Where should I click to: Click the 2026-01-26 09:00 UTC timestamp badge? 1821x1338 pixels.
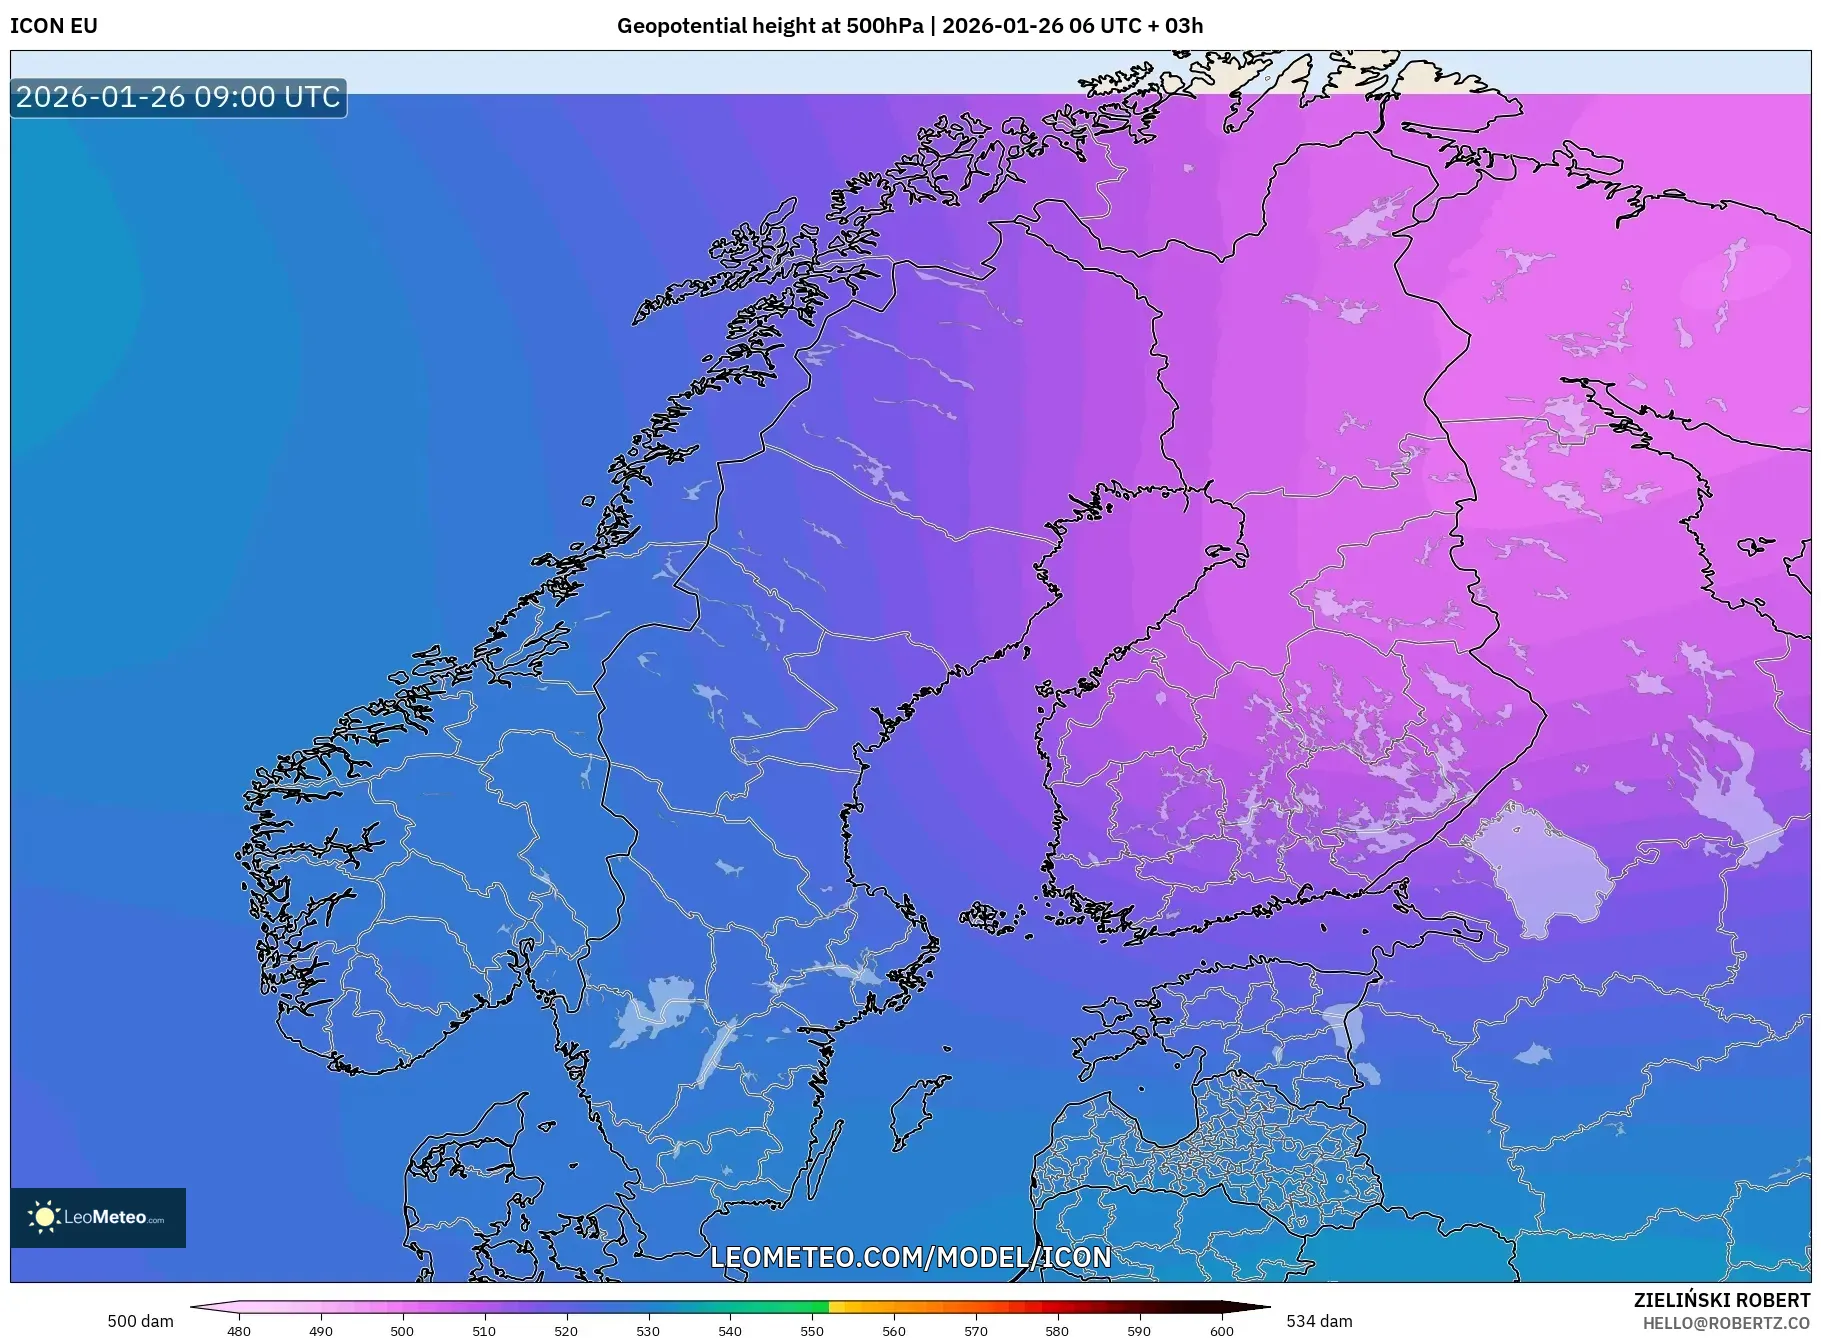tap(178, 97)
